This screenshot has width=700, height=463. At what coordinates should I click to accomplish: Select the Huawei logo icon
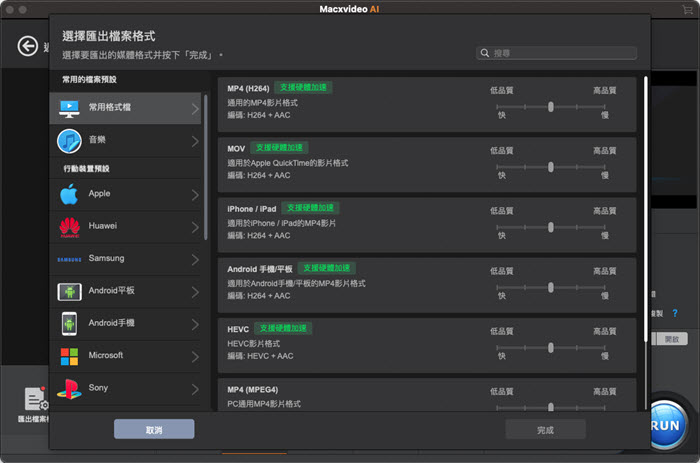(x=70, y=227)
